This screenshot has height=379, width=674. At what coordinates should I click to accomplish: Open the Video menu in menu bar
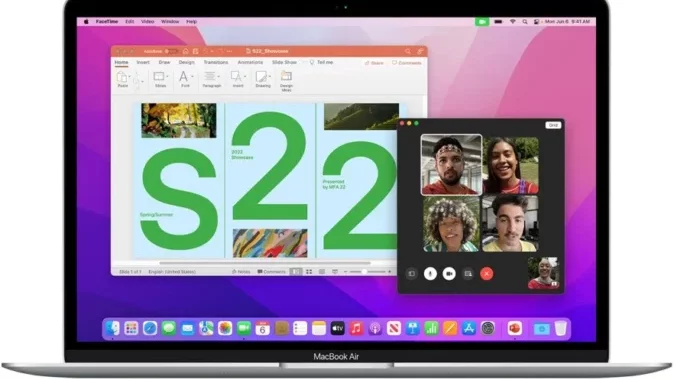click(x=147, y=21)
